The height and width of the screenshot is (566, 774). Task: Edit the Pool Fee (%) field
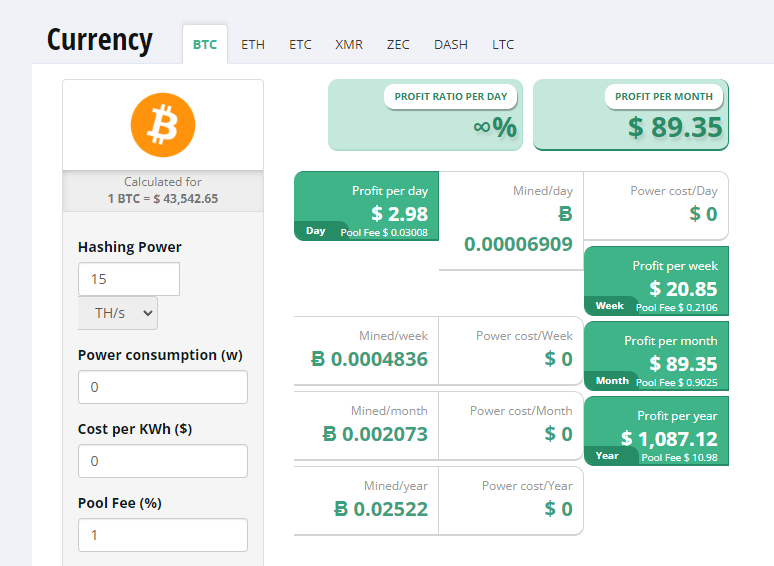162,535
